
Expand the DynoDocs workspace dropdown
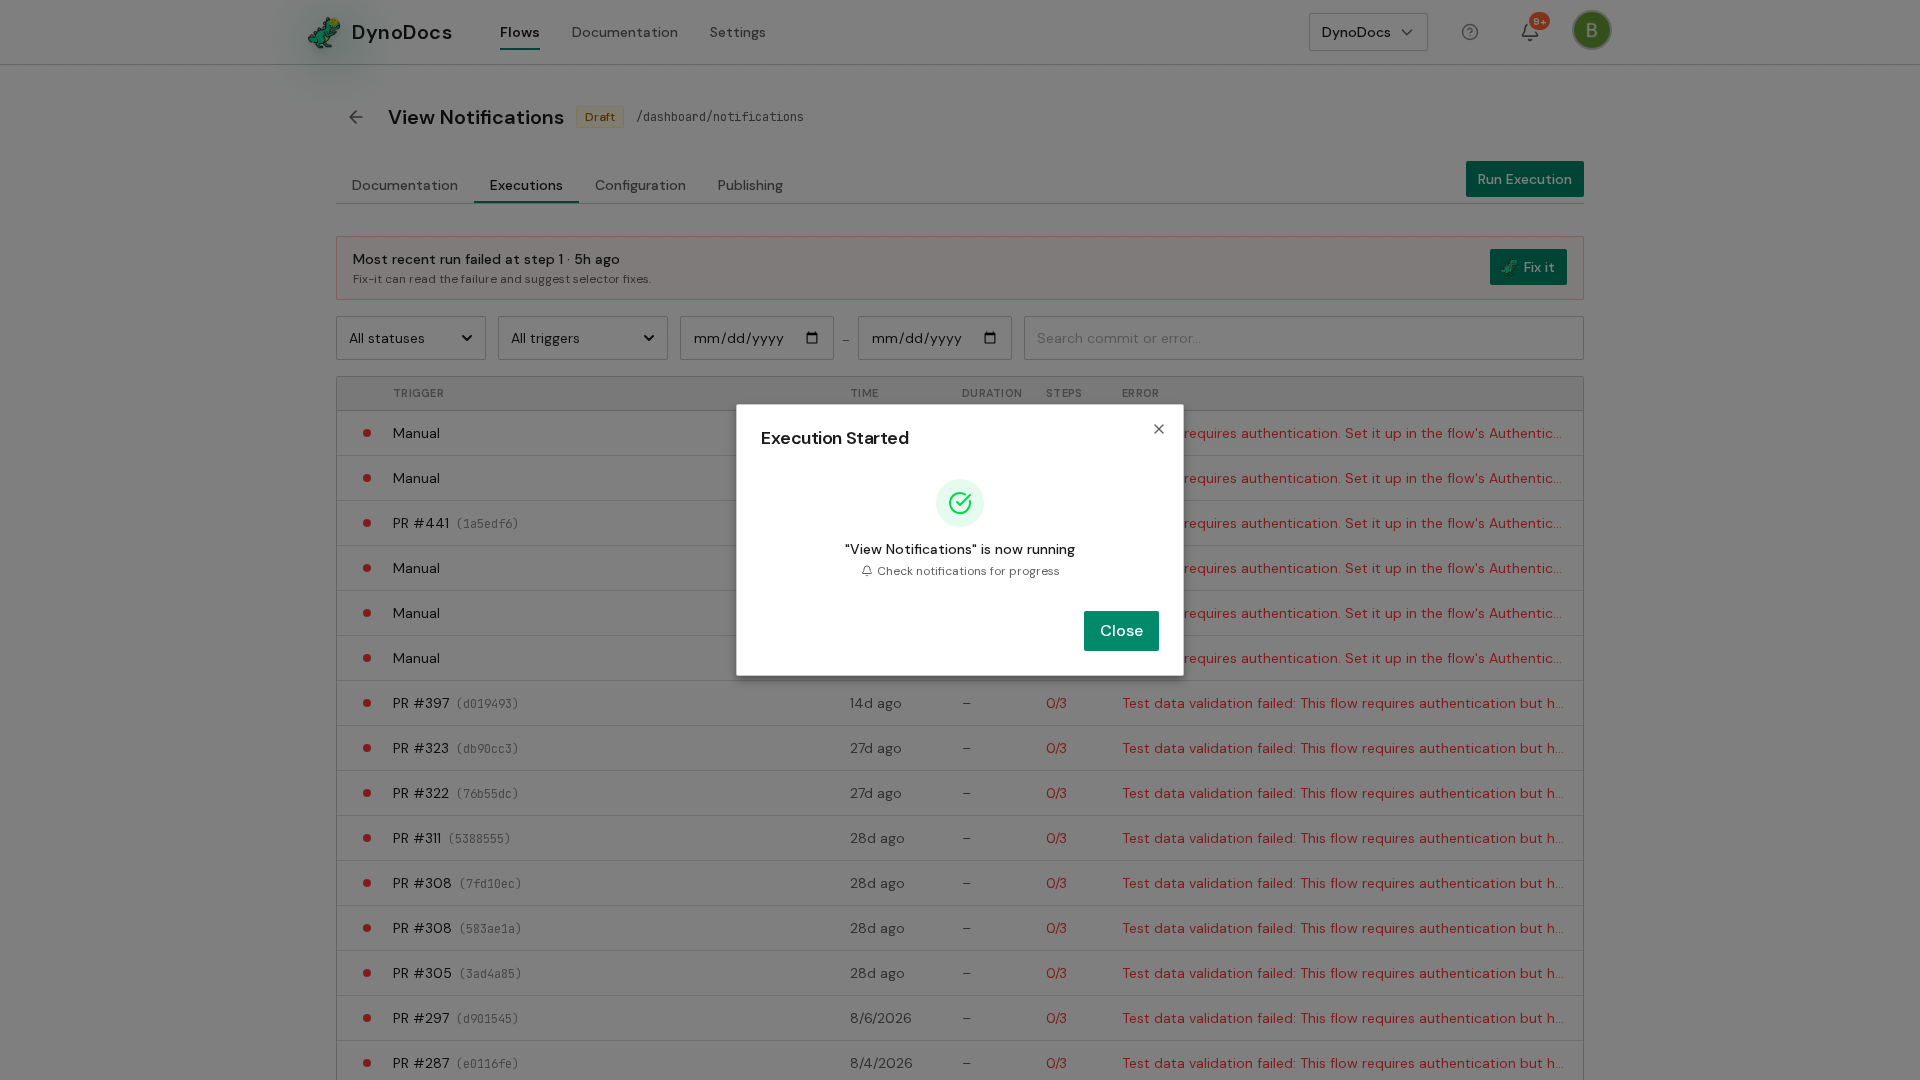pos(1368,32)
